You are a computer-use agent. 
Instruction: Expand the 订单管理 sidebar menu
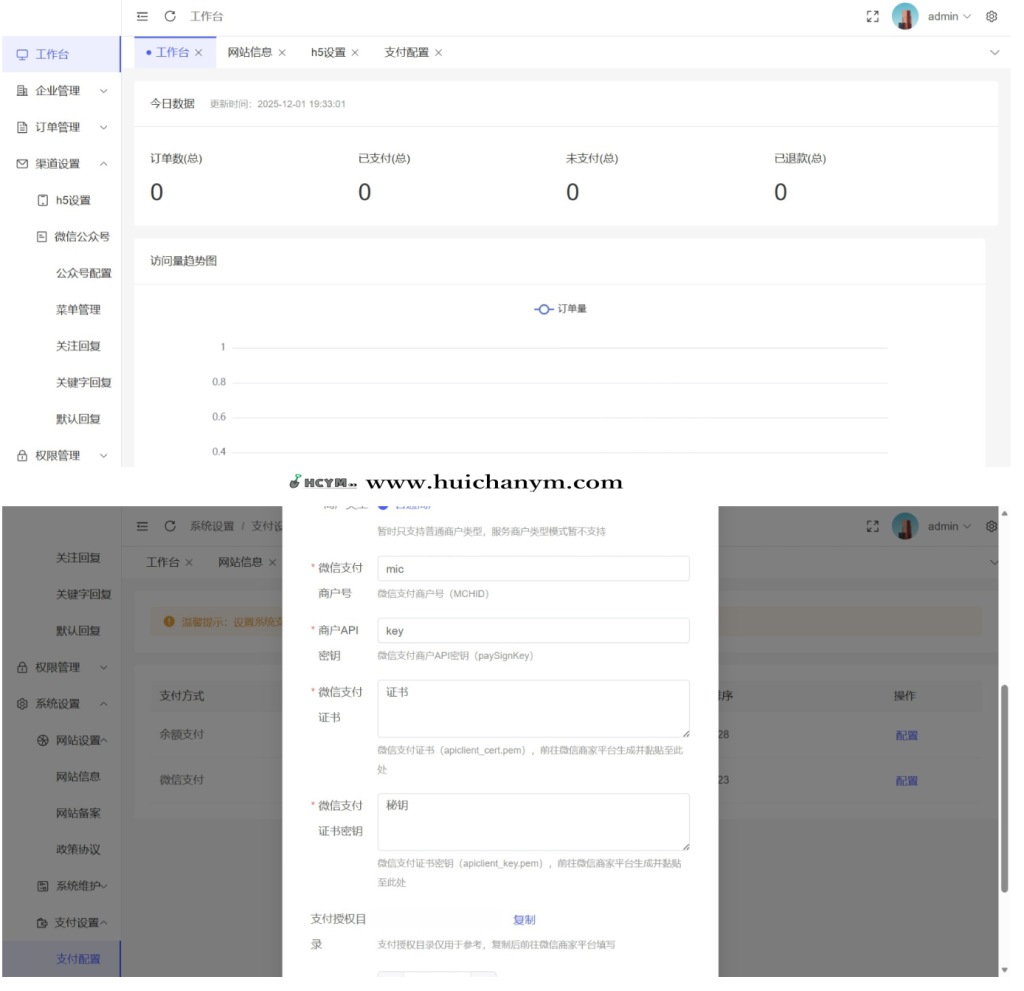[x=60, y=128]
